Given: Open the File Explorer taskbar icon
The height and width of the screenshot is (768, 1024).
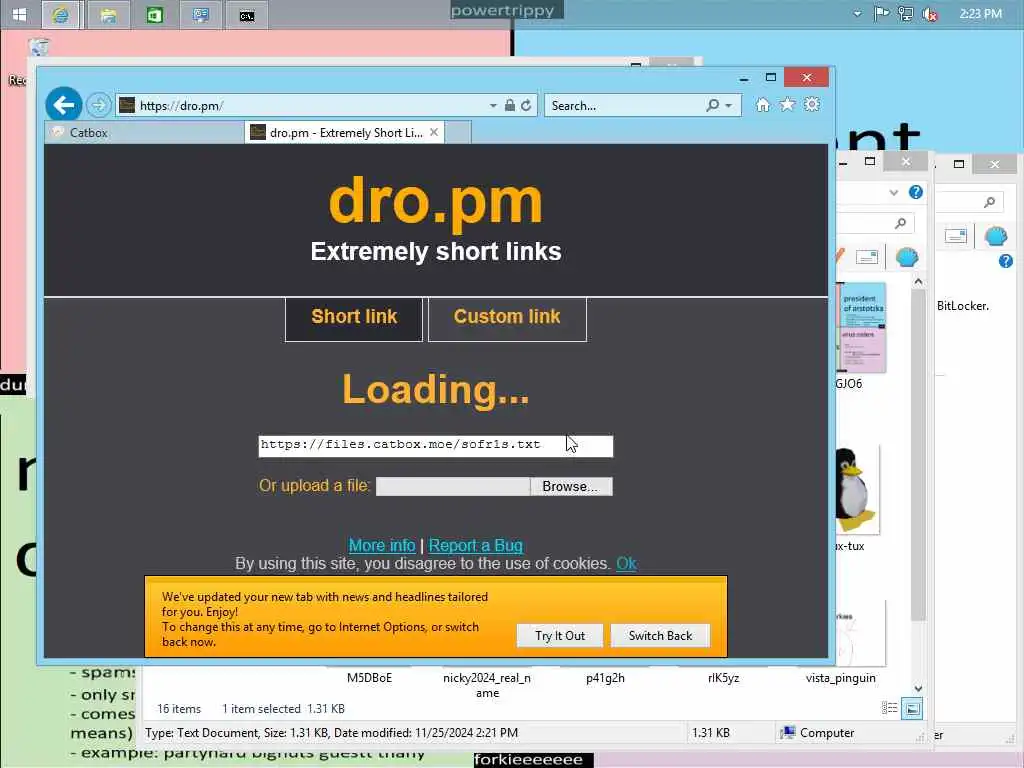Looking at the screenshot, I should click(108, 15).
